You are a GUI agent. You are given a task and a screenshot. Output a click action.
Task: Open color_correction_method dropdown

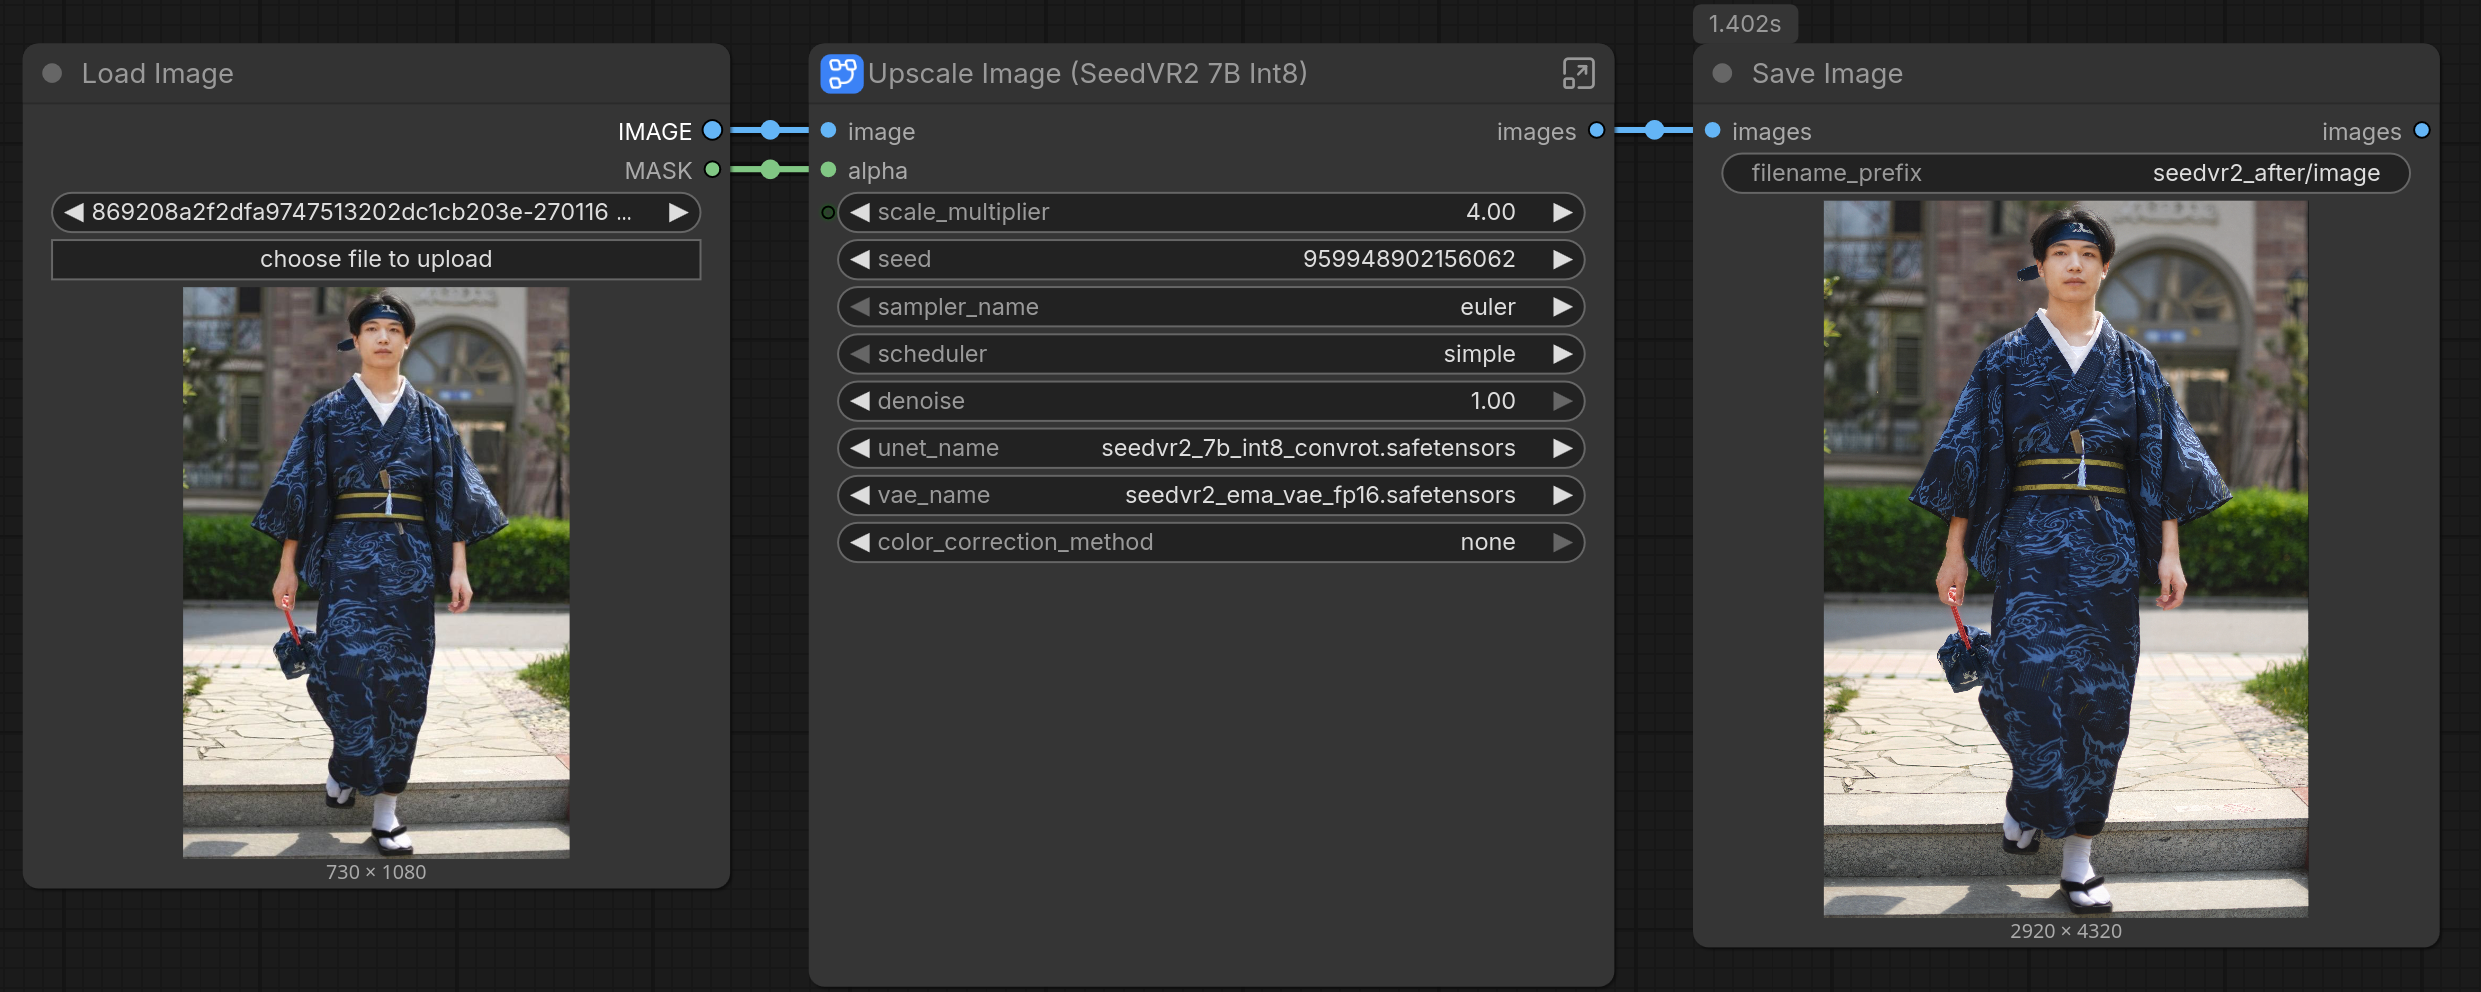coord(1211,542)
